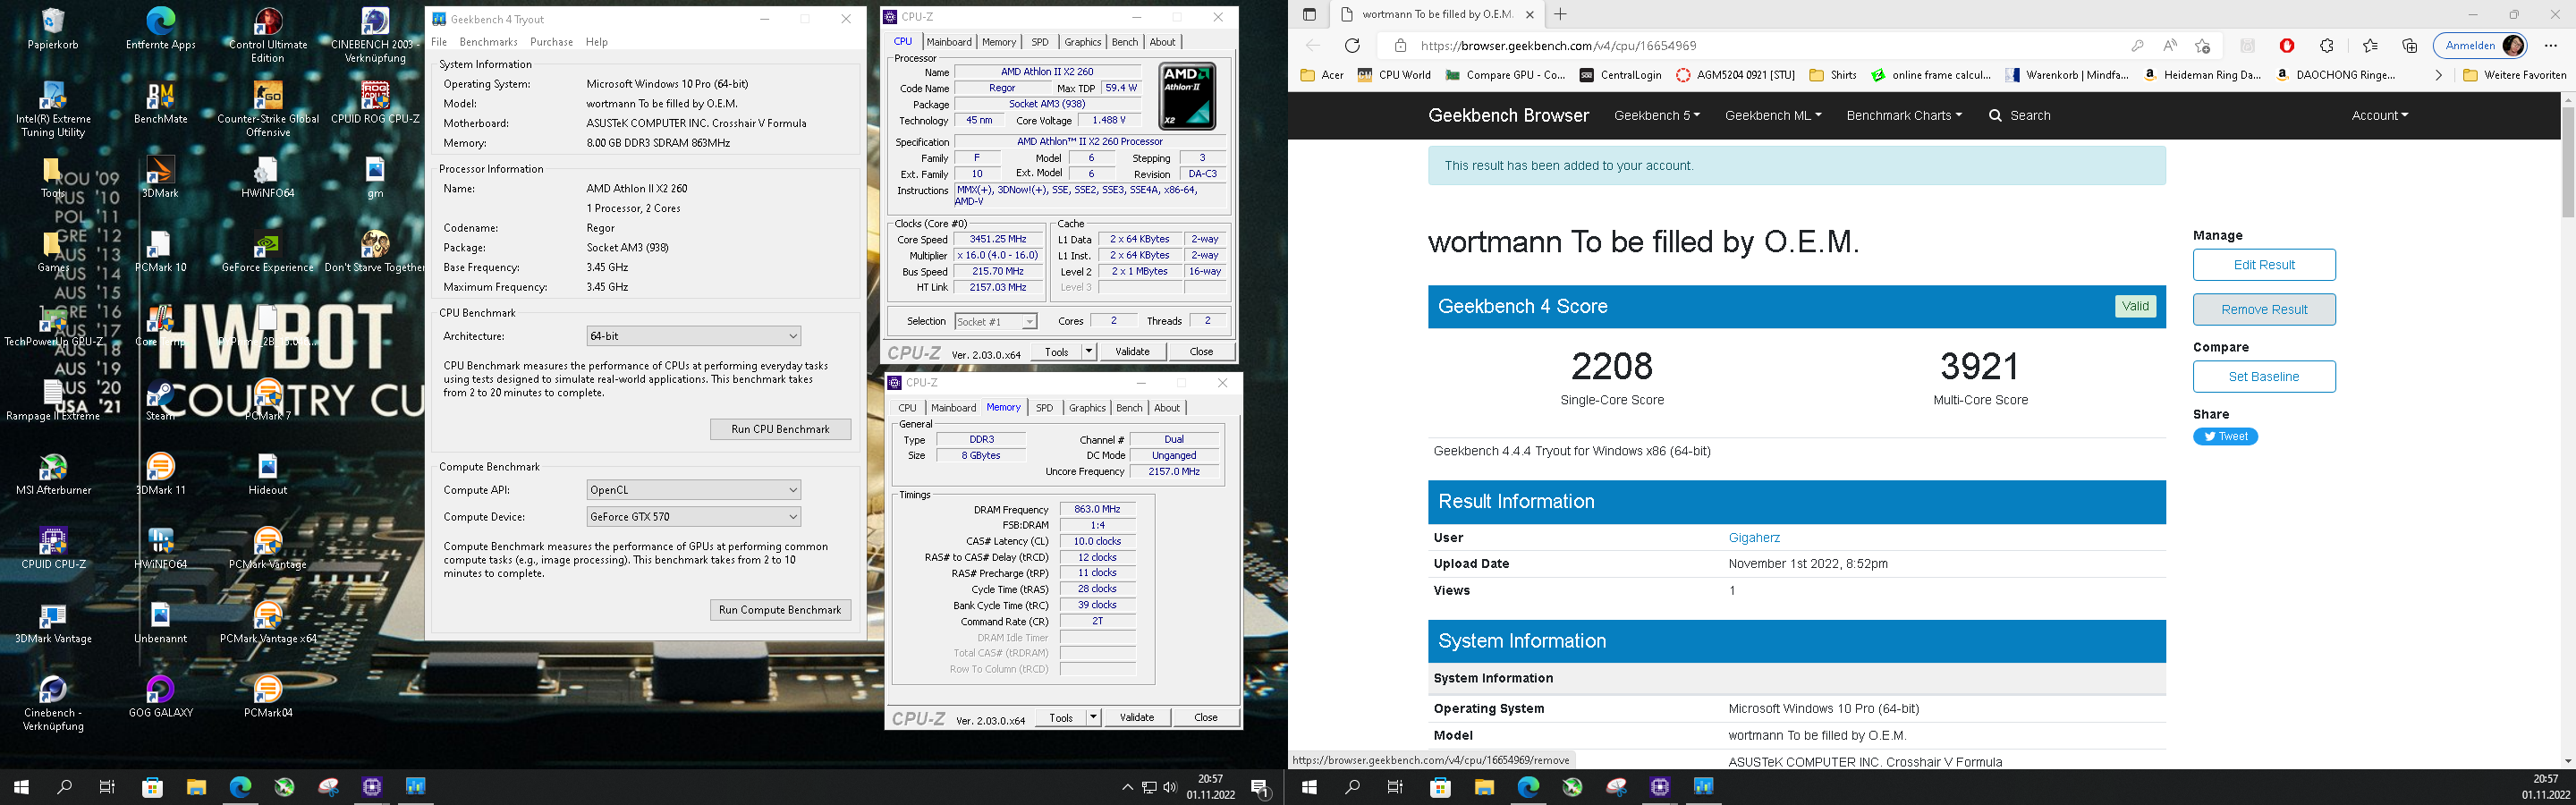
Task: Click Validate in the upper CPU-Z window
Action: [1132, 351]
